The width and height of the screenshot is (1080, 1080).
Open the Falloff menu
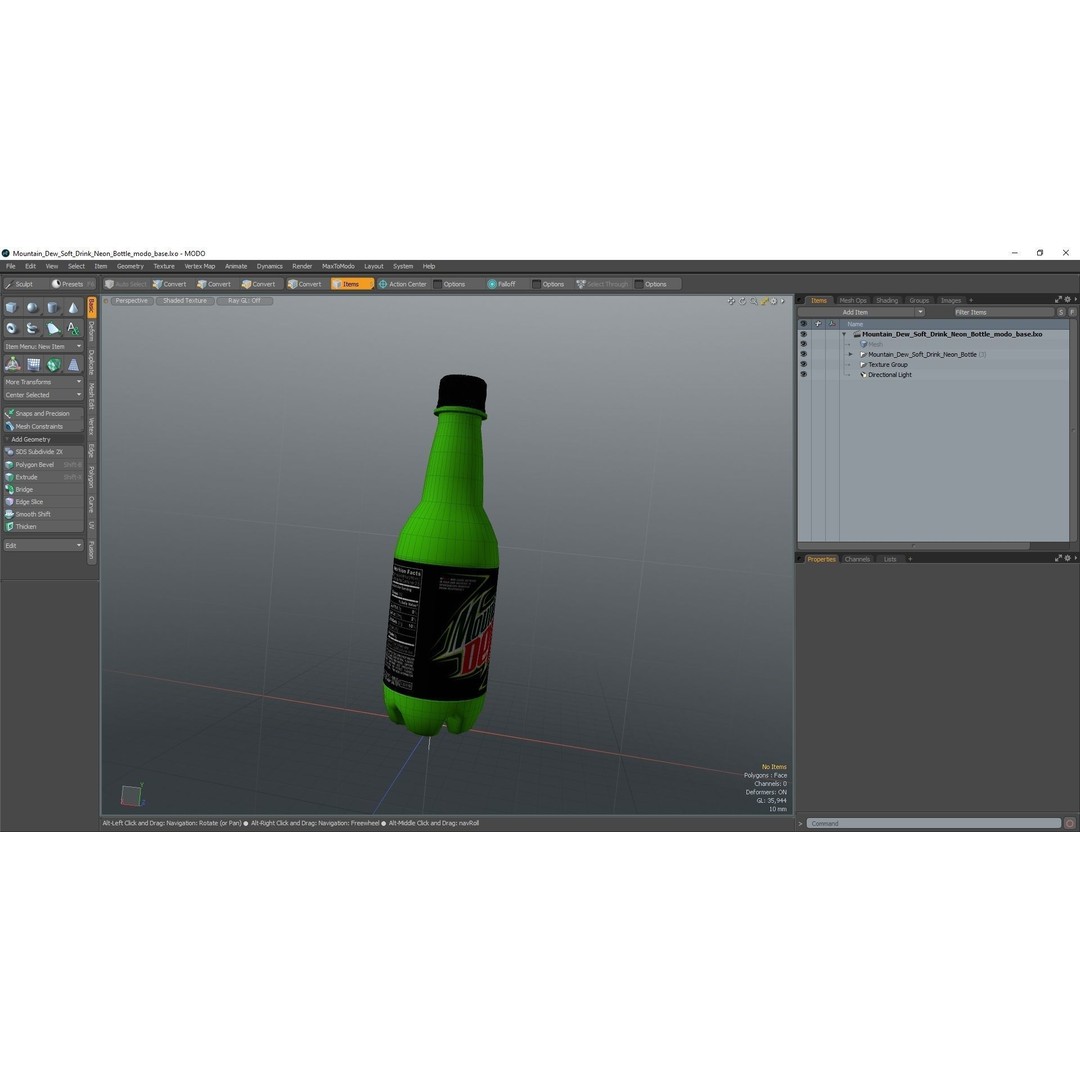click(x=501, y=284)
